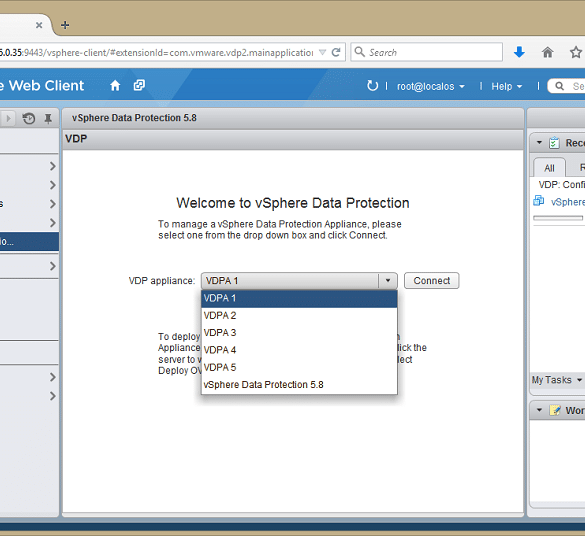Select VDPA 3 from list
The width and height of the screenshot is (585, 536).
(x=299, y=333)
